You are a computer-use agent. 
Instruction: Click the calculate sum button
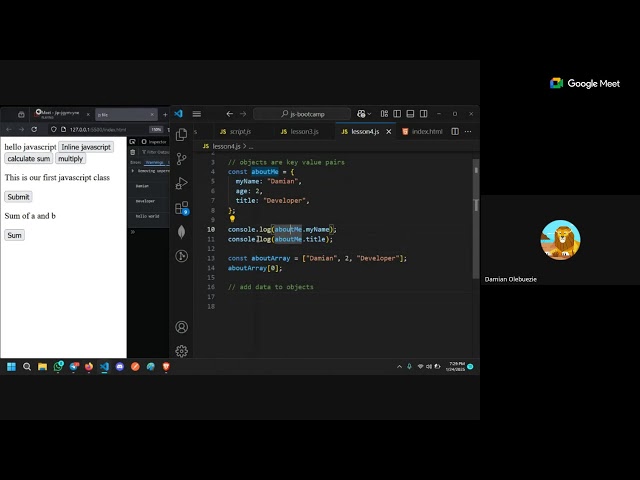(29, 159)
